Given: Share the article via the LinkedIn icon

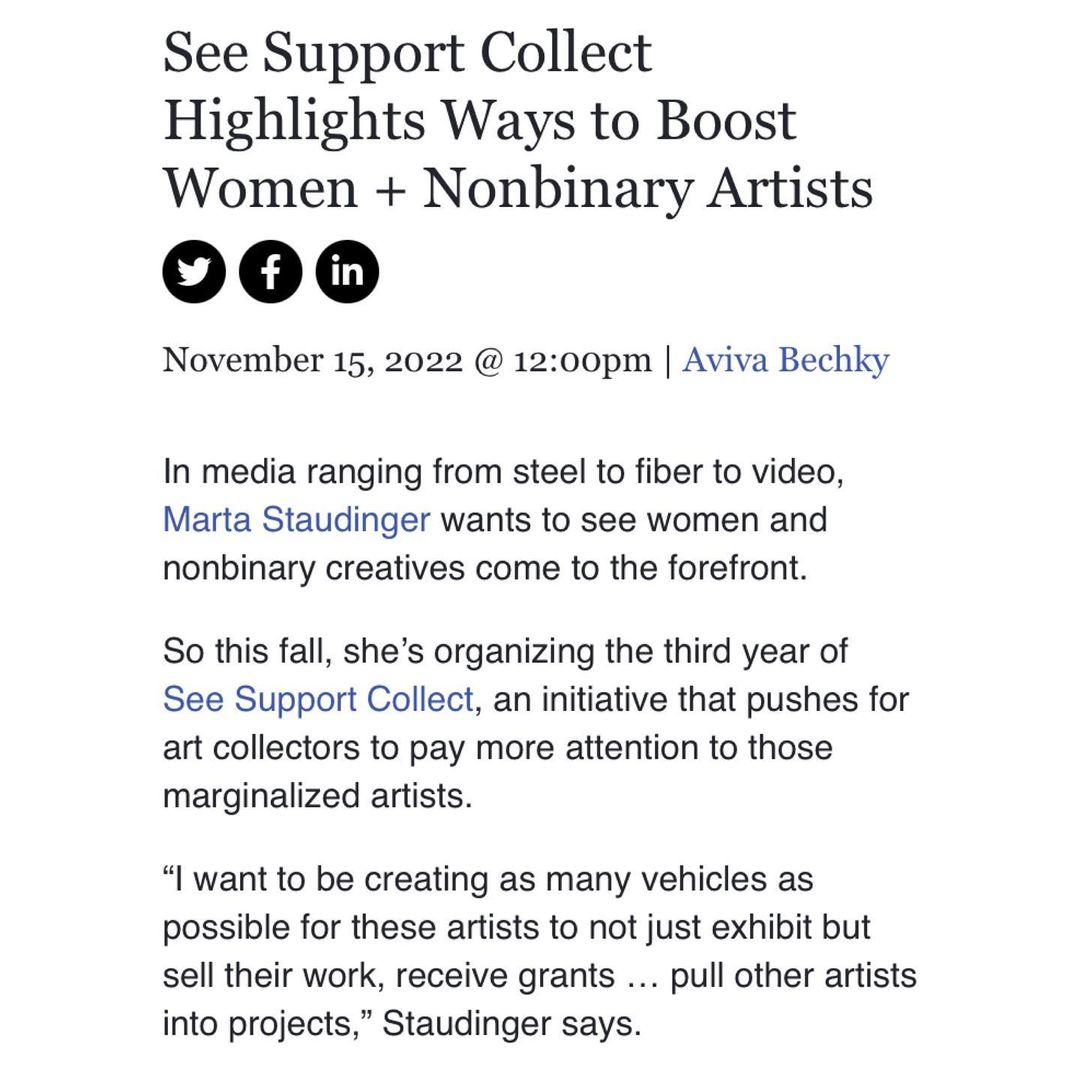Looking at the screenshot, I should [347, 271].
